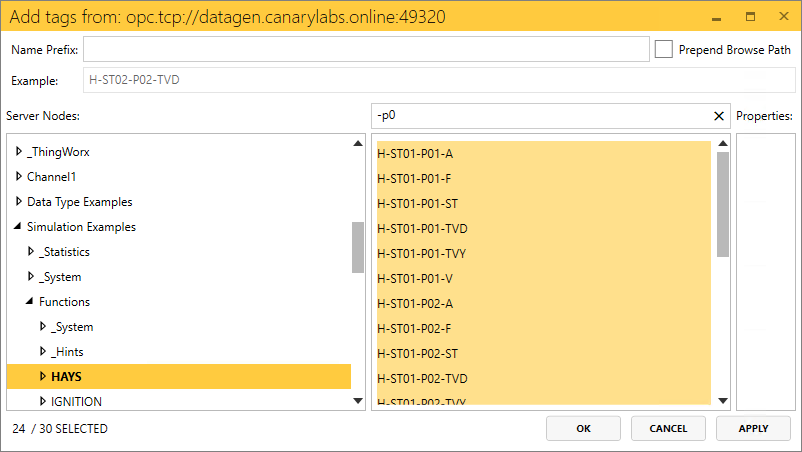Select the Data Type Examples node
The image size is (802, 452).
(x=79, y=202)
